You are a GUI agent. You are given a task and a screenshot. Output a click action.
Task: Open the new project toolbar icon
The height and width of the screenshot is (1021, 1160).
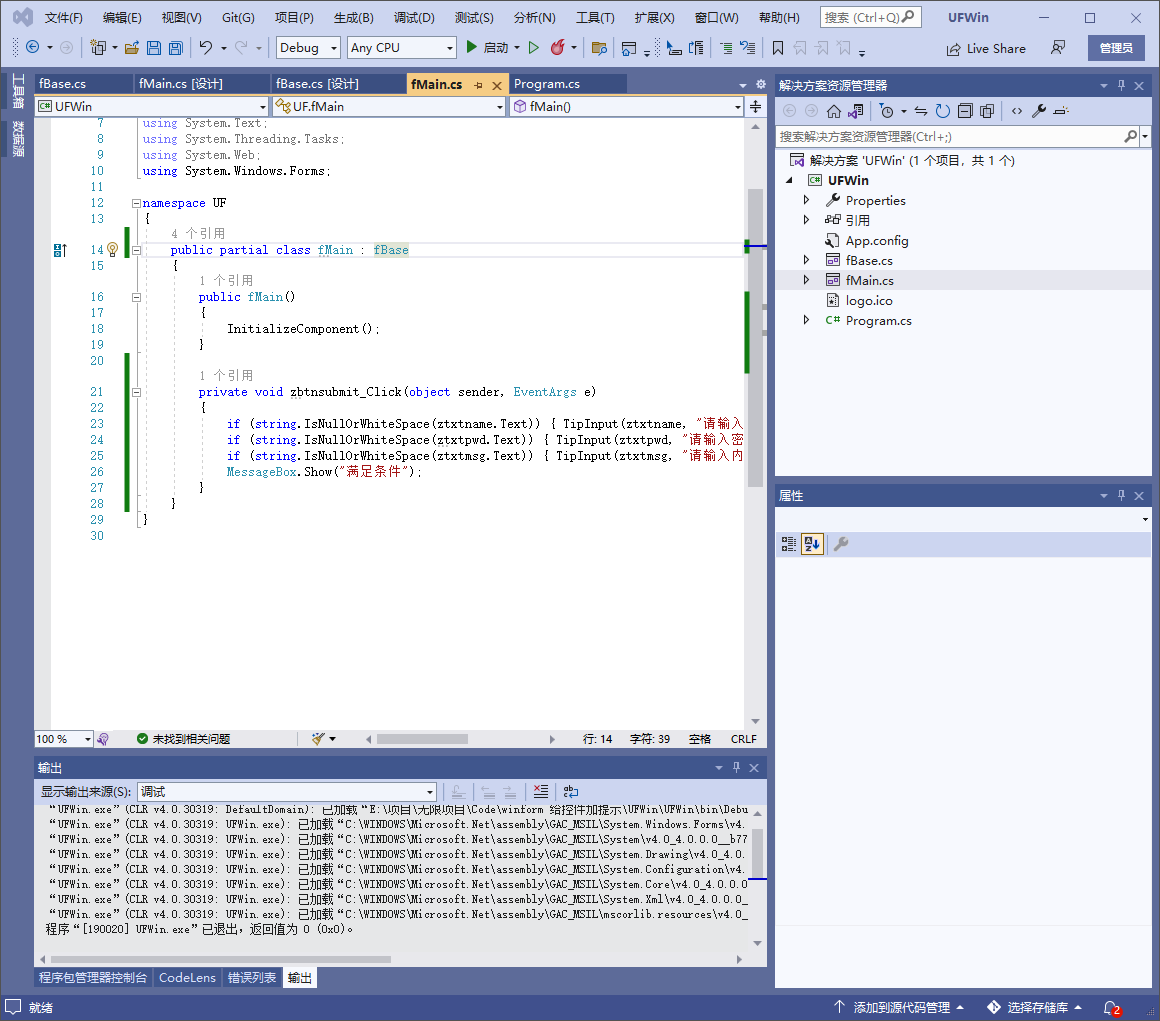98,47
